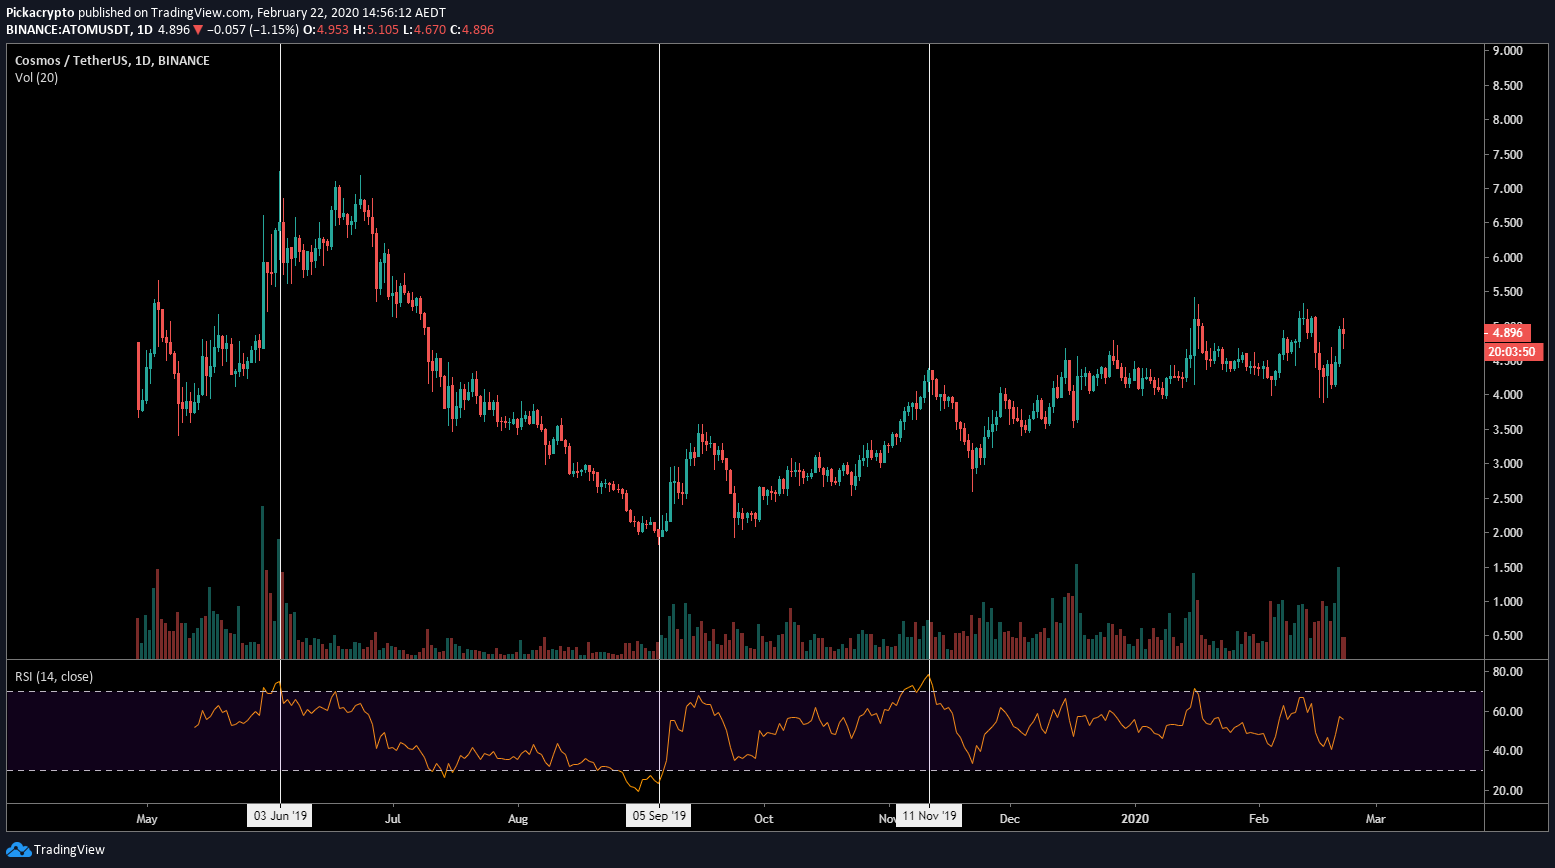
Task: Click the high value H:5.105
Action: [376, 30]
